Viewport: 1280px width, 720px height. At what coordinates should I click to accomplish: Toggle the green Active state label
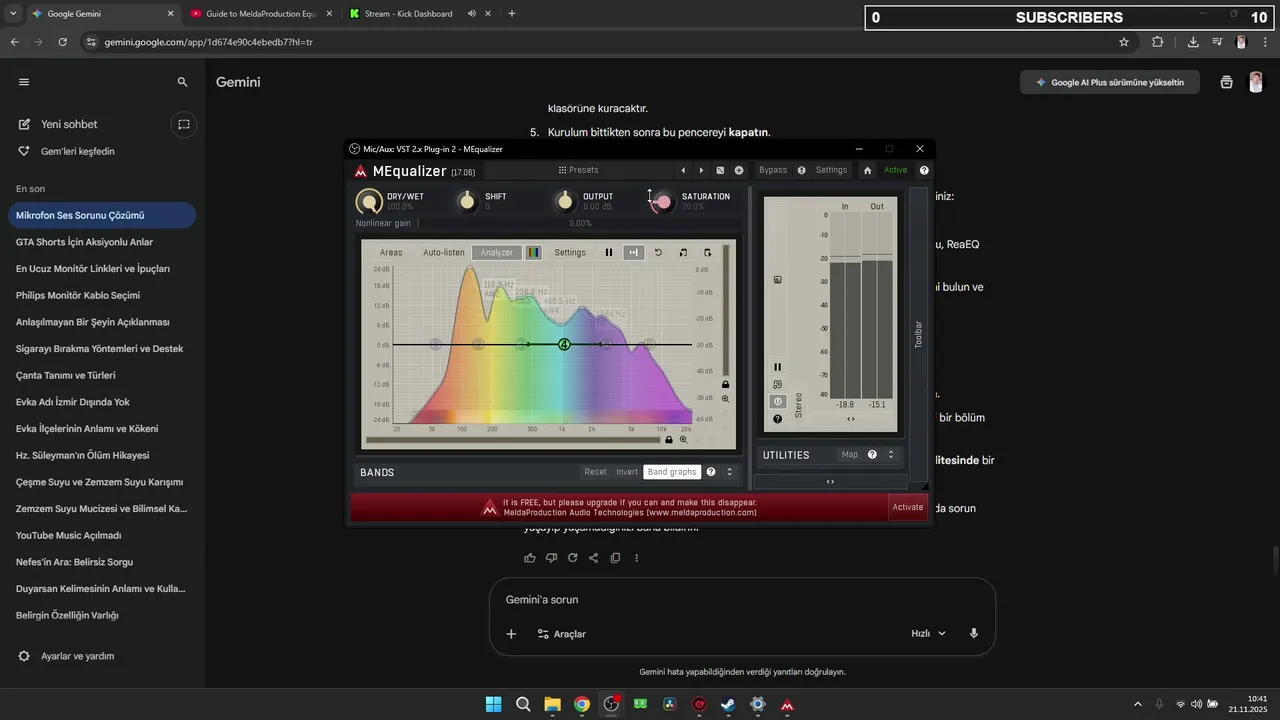tap(896, 170)
